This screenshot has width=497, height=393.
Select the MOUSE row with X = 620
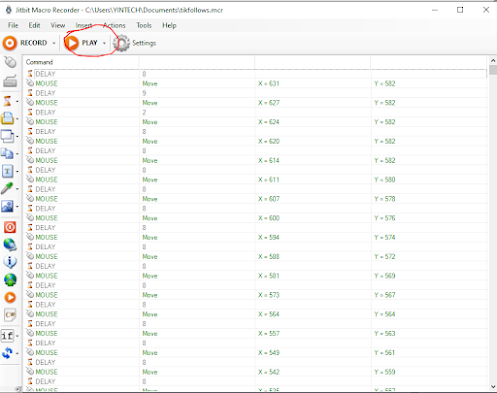[255, 141]
